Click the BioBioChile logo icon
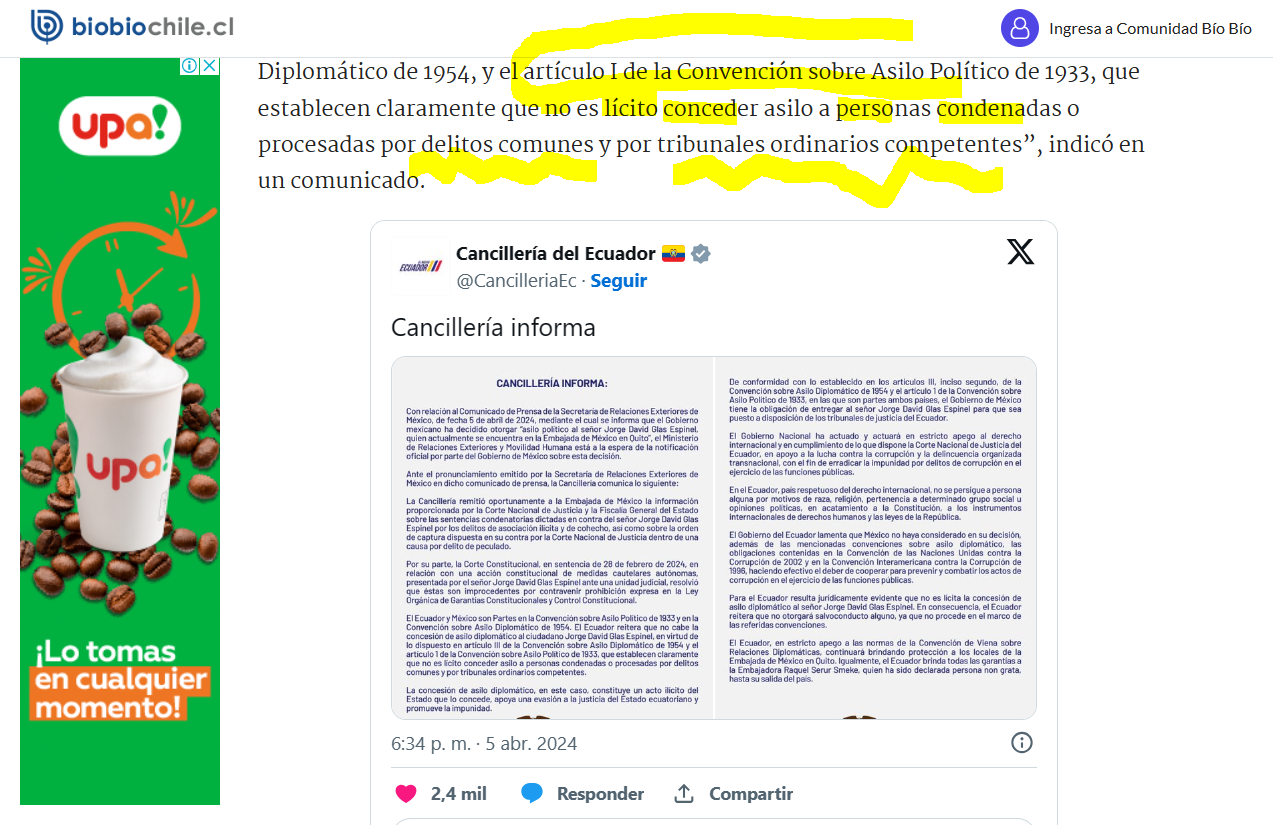1273x825 pixels. (46, 27)
